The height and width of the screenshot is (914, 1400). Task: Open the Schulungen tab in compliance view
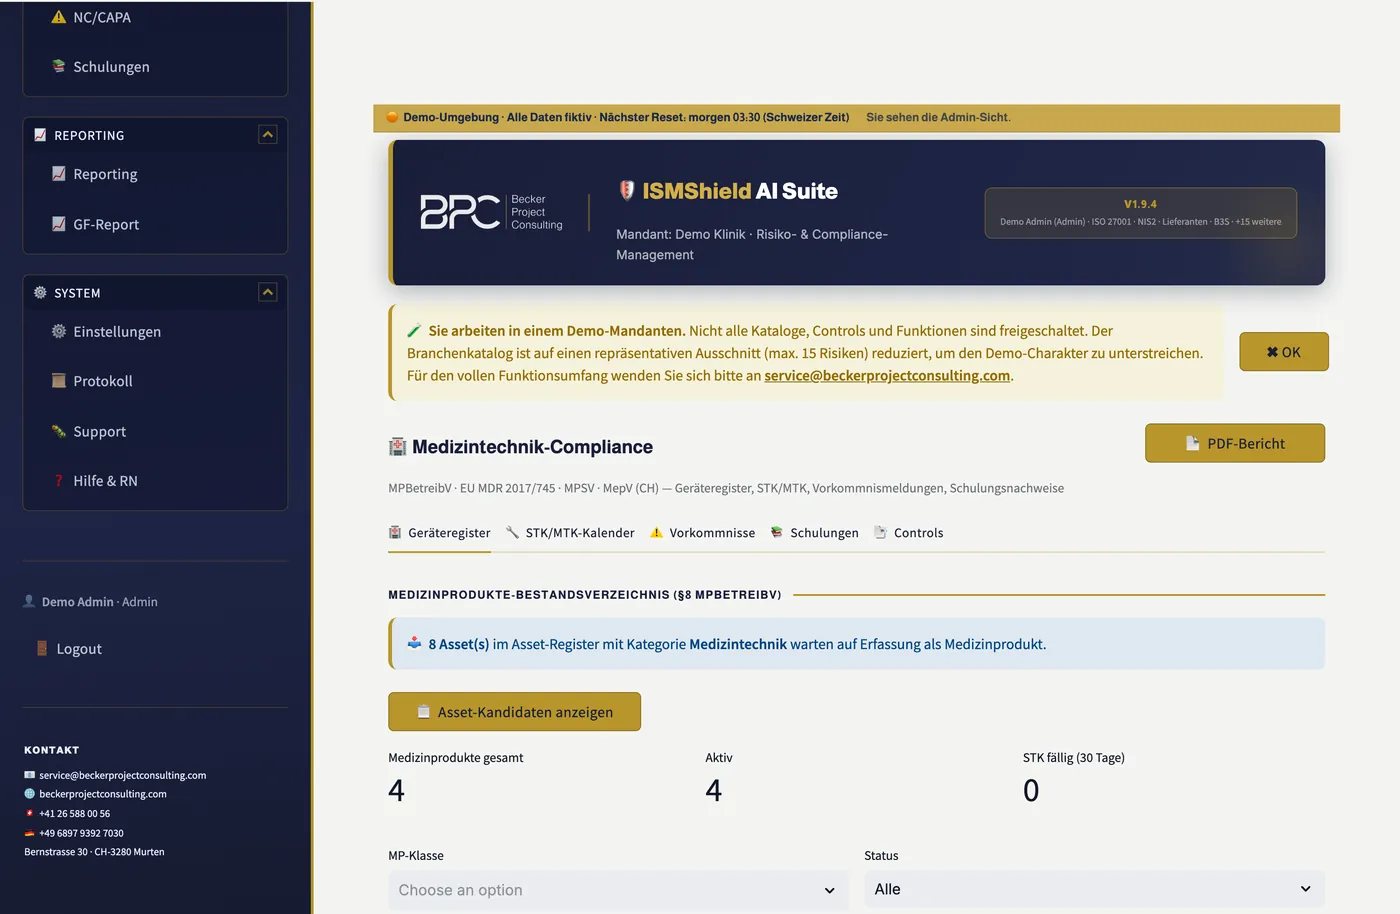pyautogui.click(x=814, y=533)
